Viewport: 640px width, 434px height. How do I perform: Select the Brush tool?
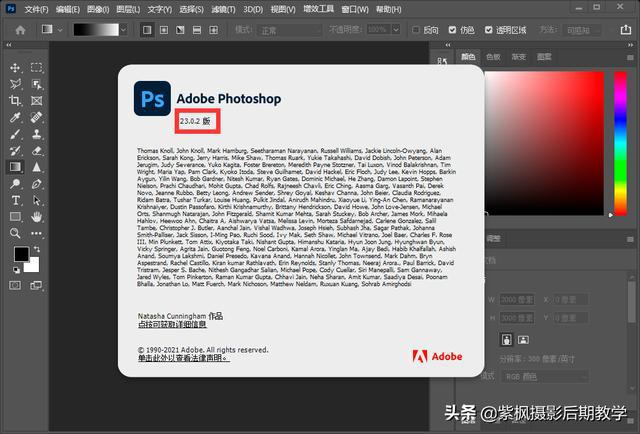(x=15, y=134)
